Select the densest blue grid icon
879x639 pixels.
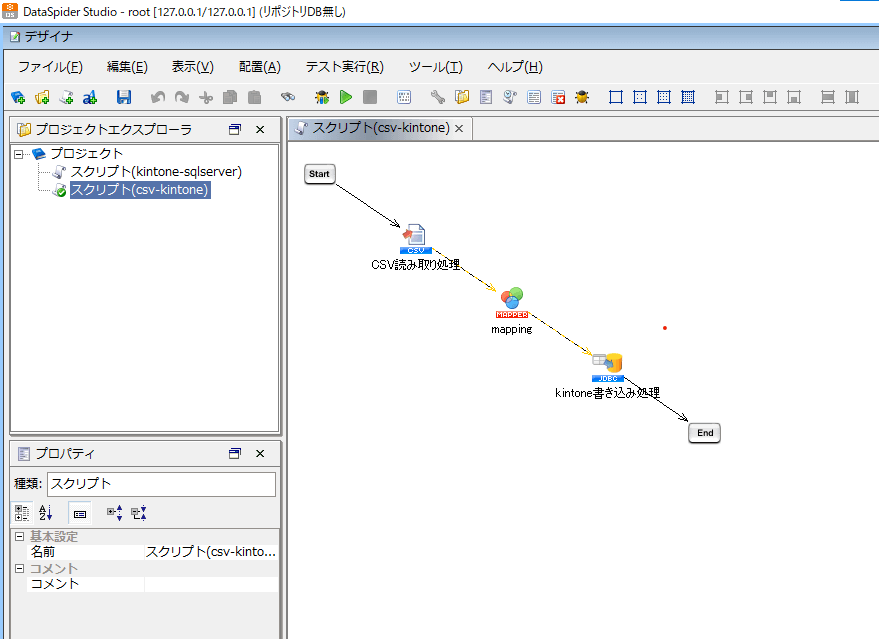(x=688, y=98)
